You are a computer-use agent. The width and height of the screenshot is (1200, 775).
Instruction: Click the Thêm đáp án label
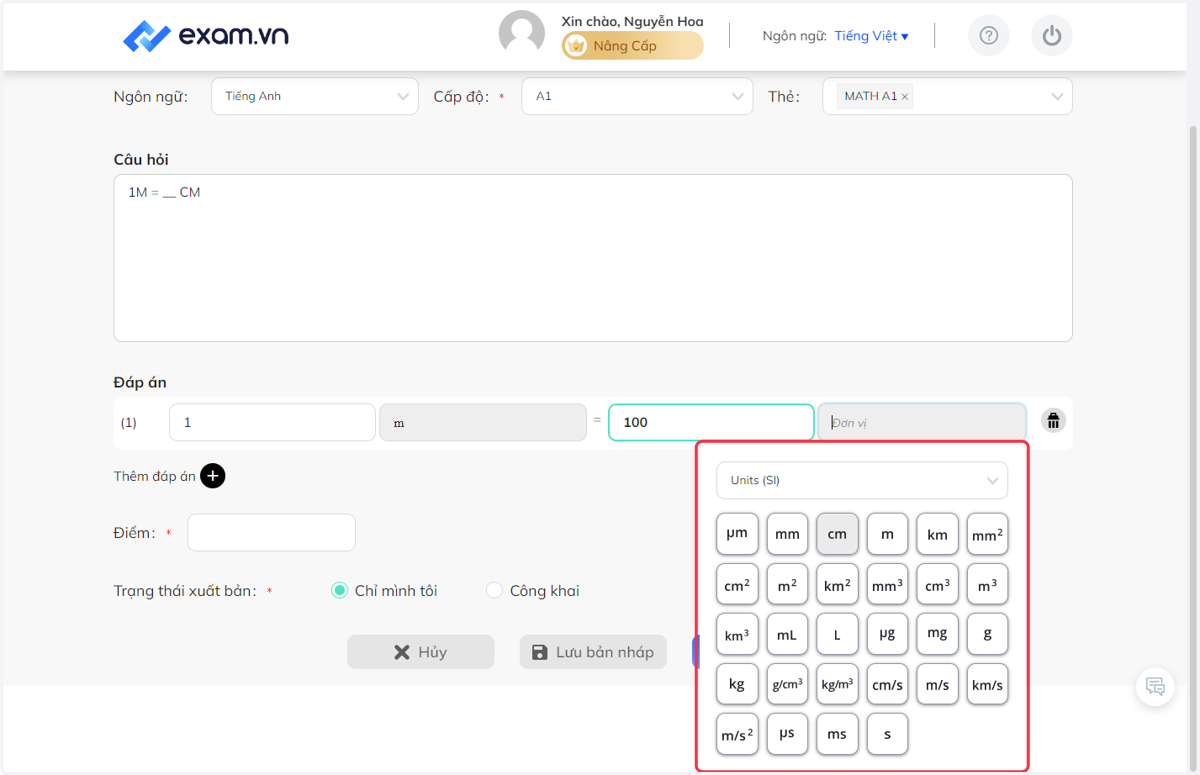tap(155, 476)
